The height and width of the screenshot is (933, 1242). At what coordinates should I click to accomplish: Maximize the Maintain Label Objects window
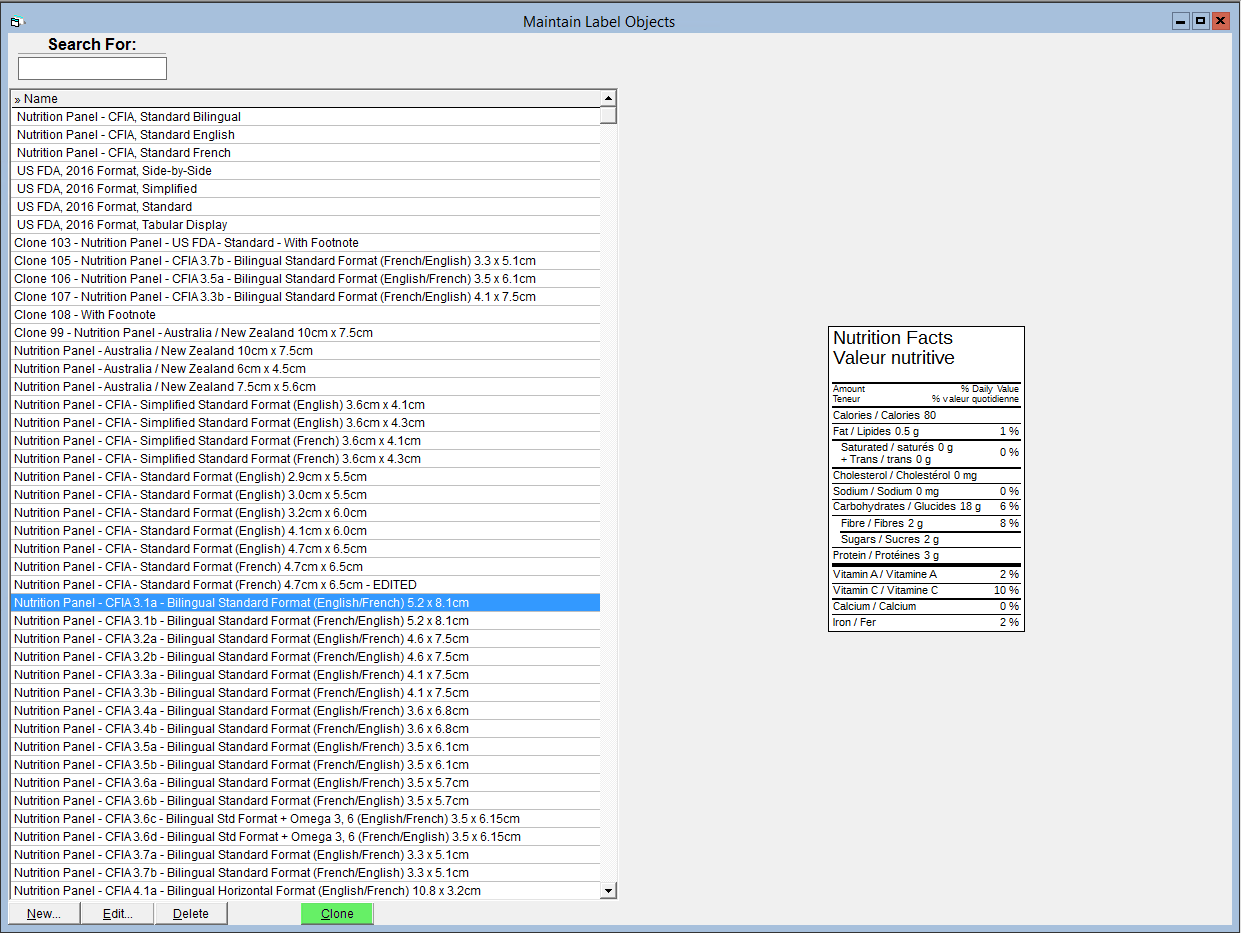pyautogui.click(x=1201, y=21)
